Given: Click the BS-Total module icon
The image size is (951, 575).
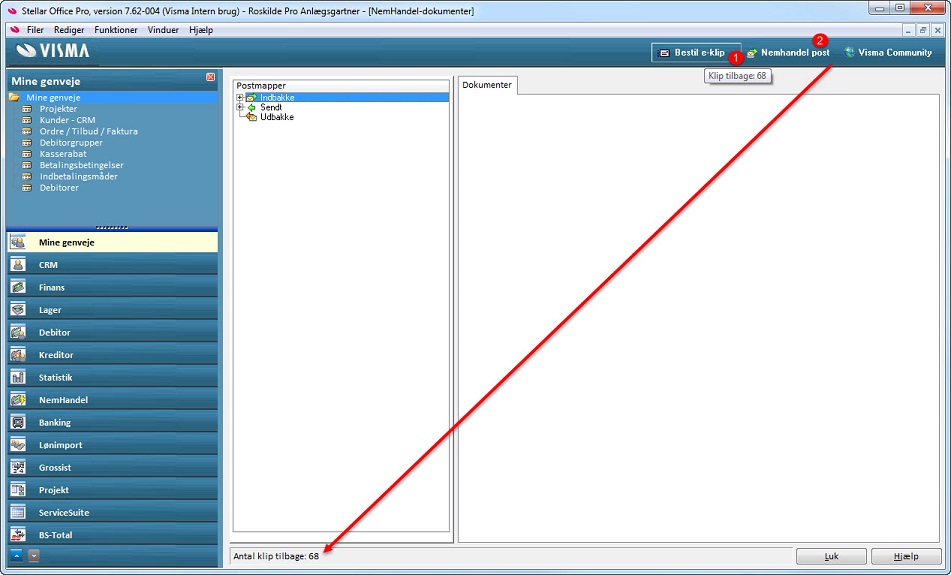Looking at the screenshot, I should click(18, 534).
